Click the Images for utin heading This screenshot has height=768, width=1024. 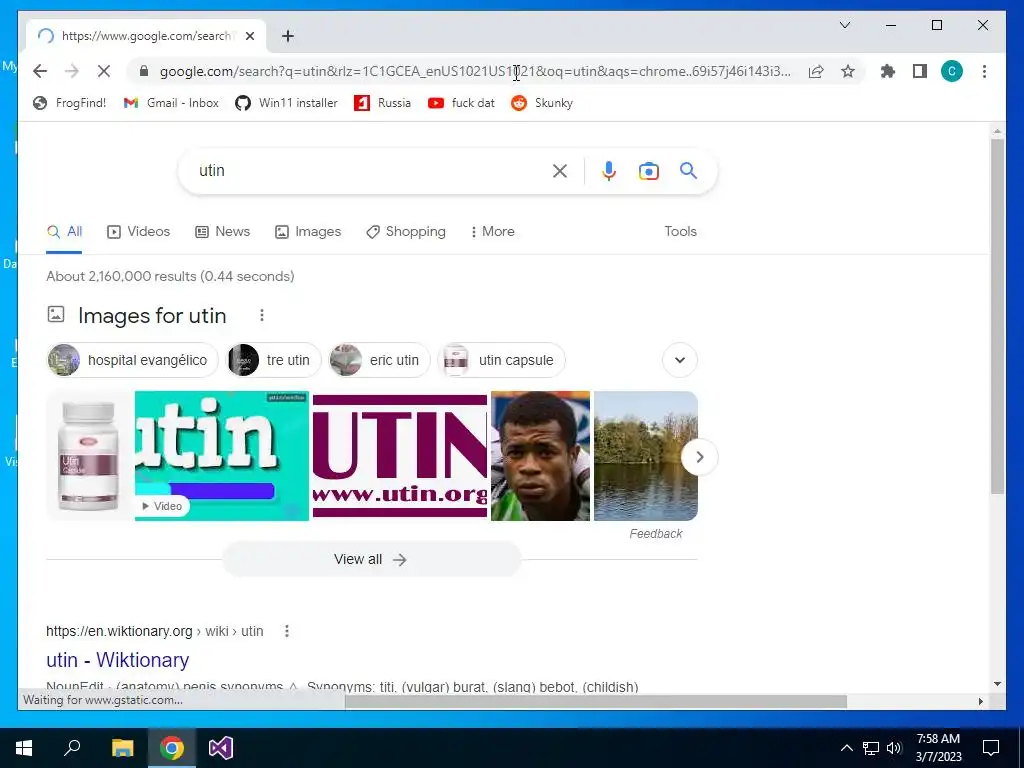pos(152,315)
